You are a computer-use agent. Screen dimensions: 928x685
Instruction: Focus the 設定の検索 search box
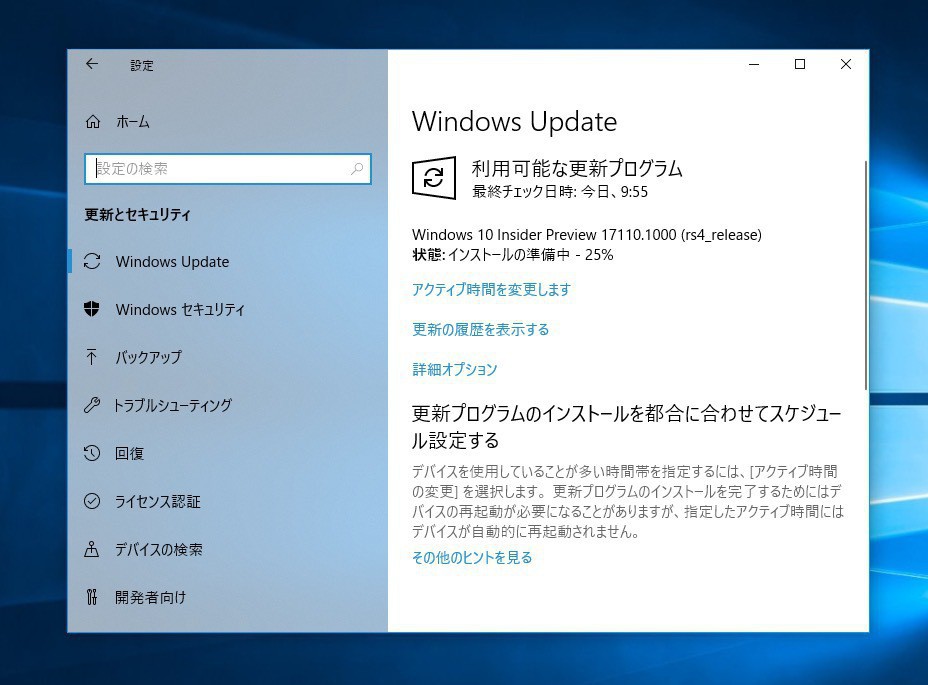(x=228, y=169)
